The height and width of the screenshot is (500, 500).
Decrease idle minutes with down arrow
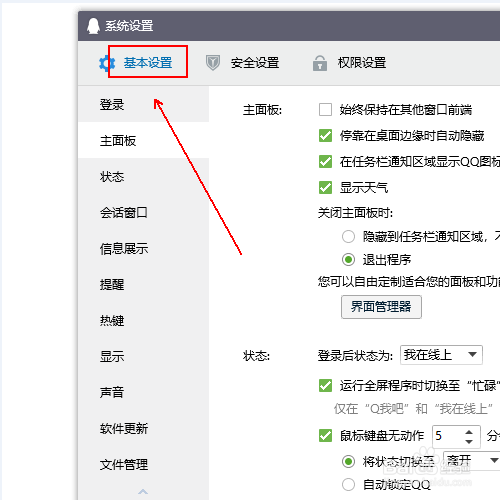(x=469, y=442)
